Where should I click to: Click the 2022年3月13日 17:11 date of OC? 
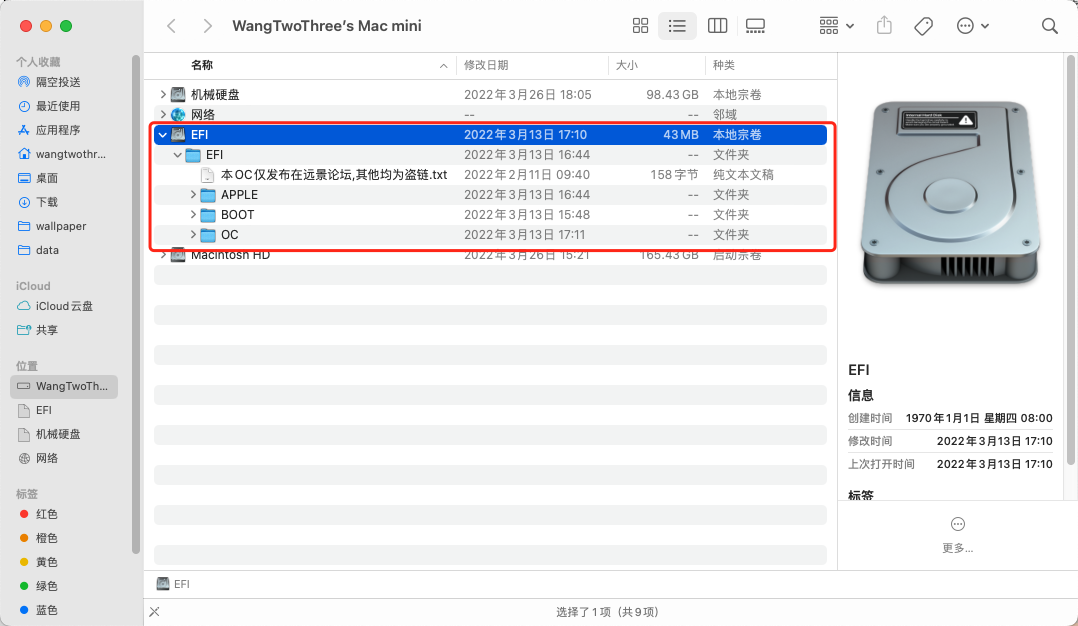(525, 234)
